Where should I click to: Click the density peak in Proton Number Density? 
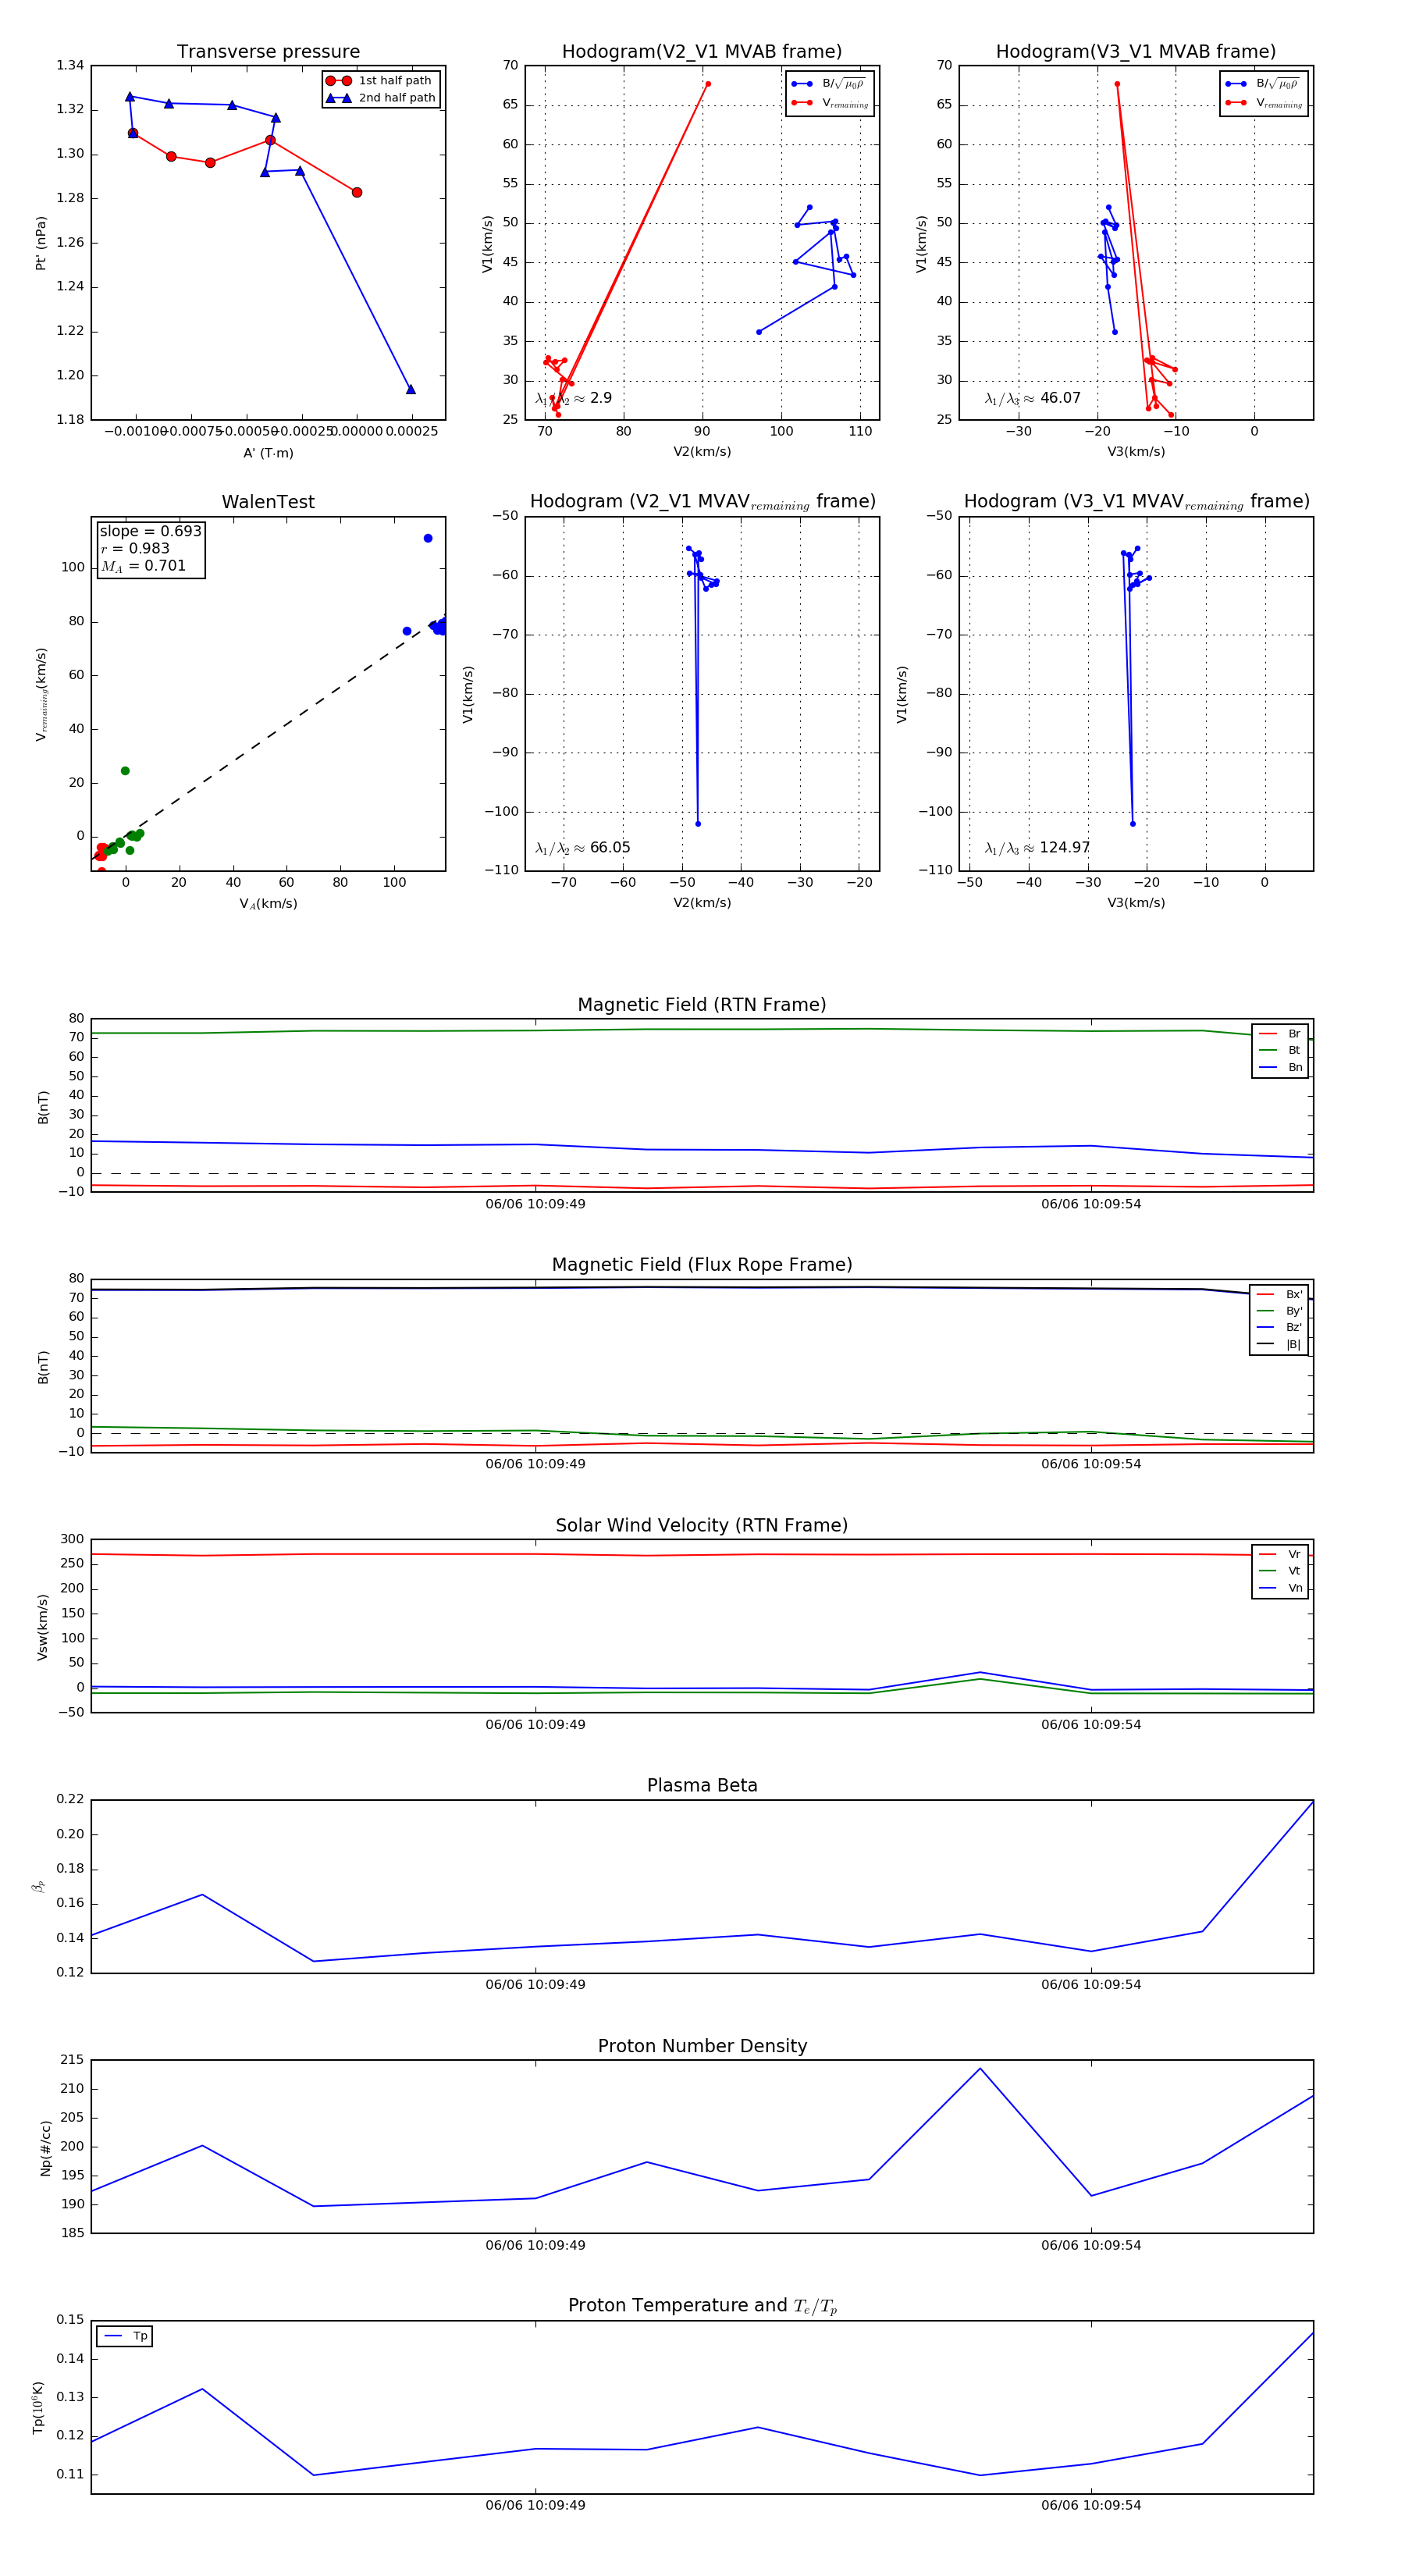(980, 2068)
